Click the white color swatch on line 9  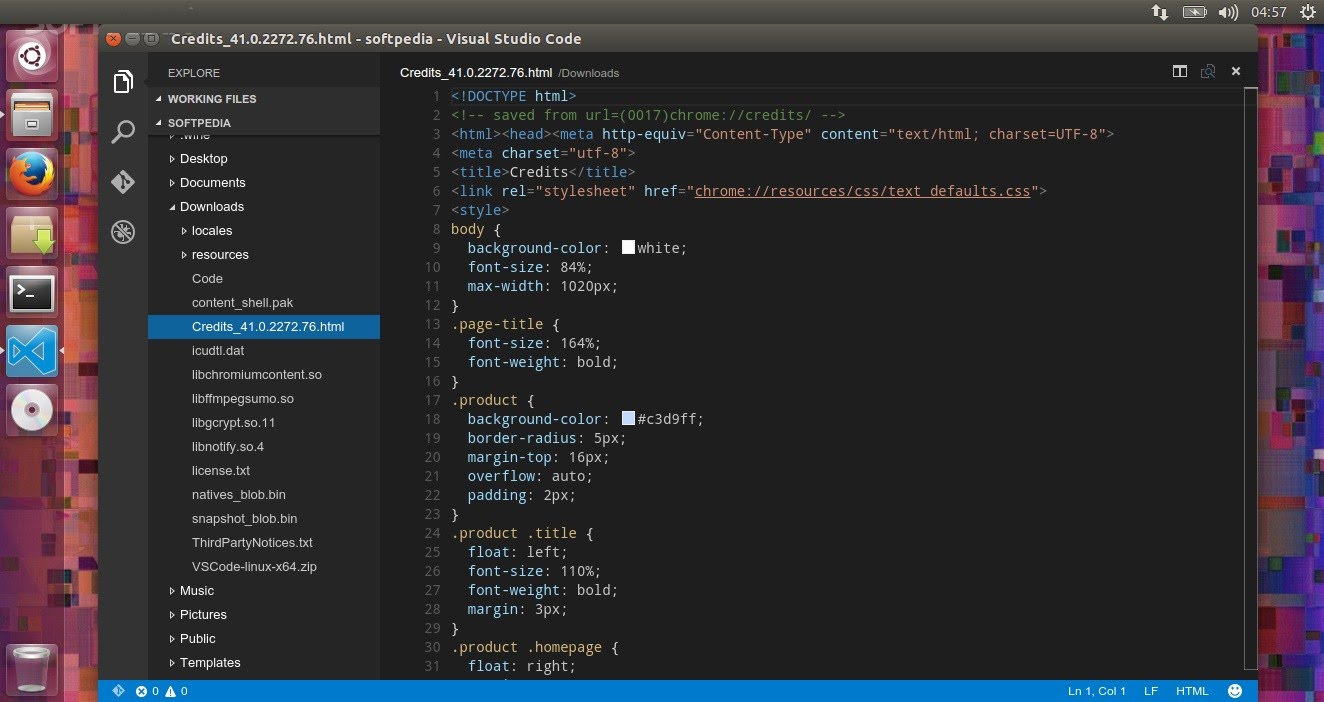[x=628, y=247]
